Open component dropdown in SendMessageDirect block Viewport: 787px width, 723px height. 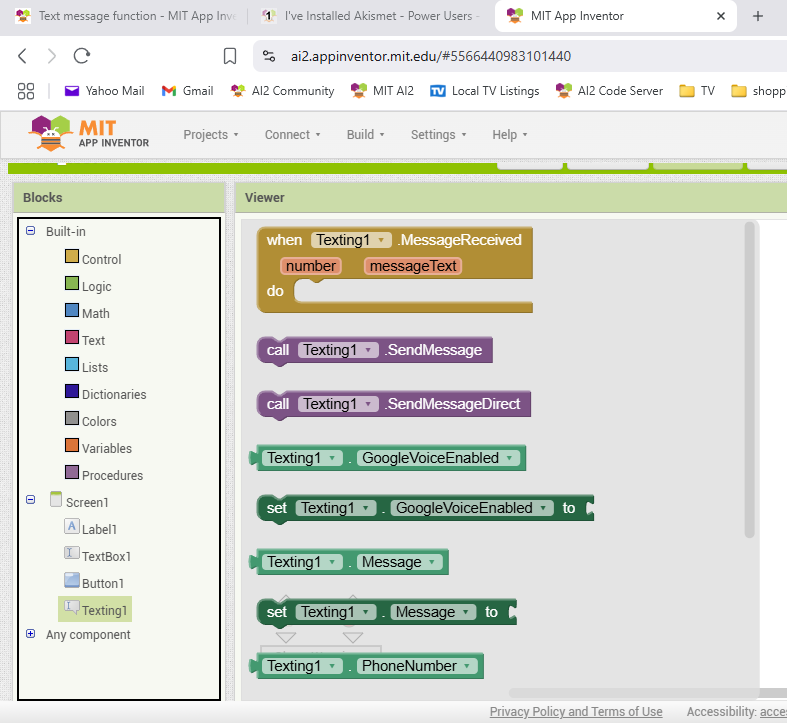[338, 404]
